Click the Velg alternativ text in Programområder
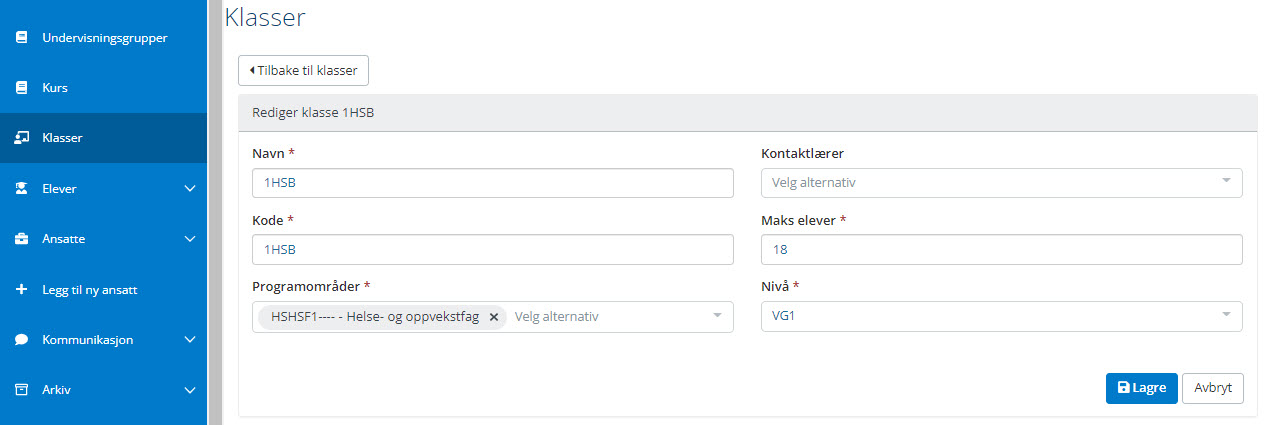This screenshot has height=425, width=1266. click(x=556, y=316)
